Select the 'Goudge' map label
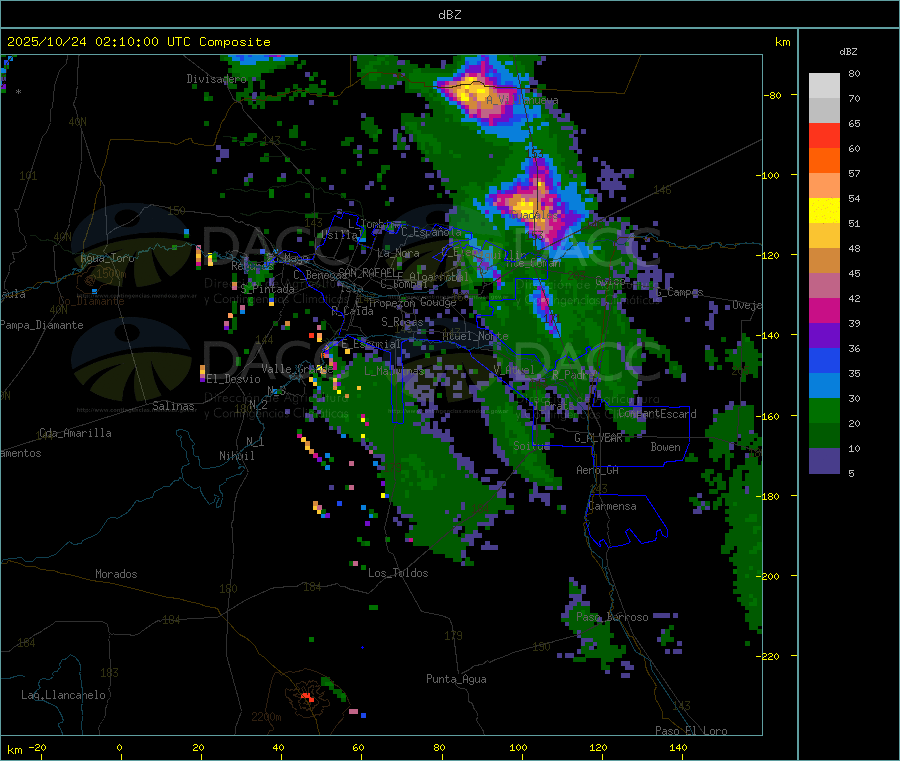900x761 pixels. [439, 302]
